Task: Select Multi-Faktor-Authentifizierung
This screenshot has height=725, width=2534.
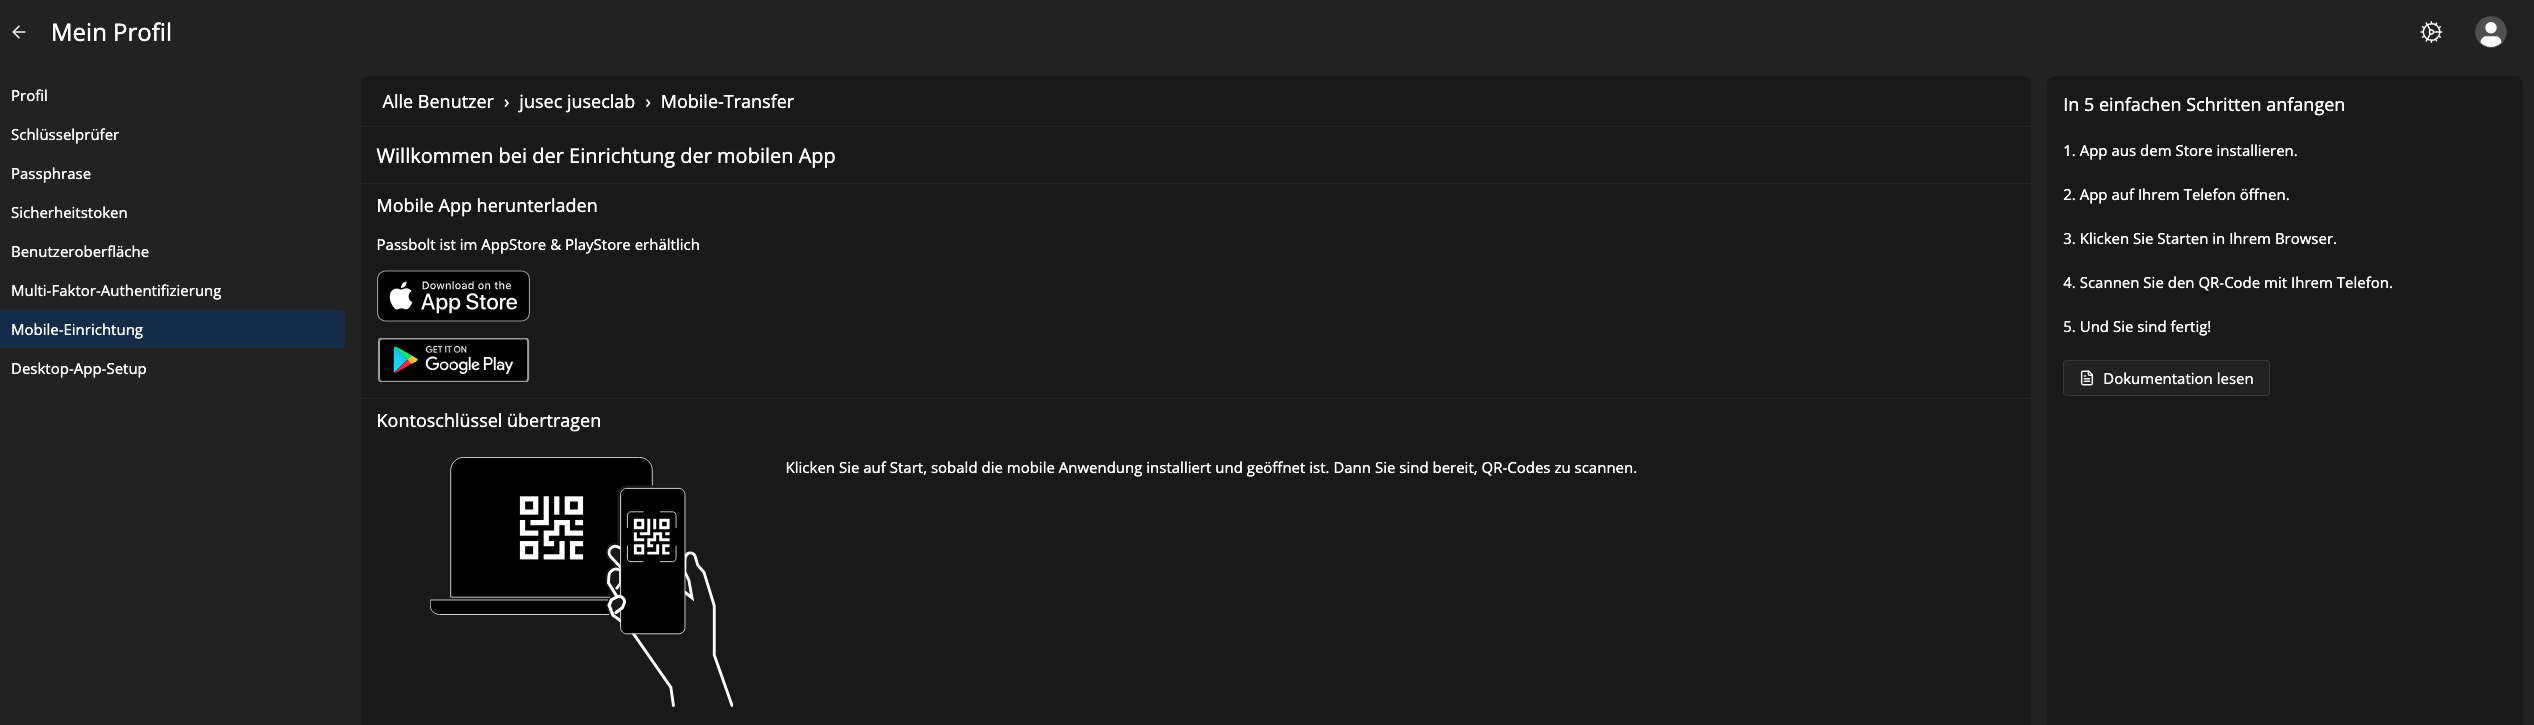Action: (x=116, y=291)
